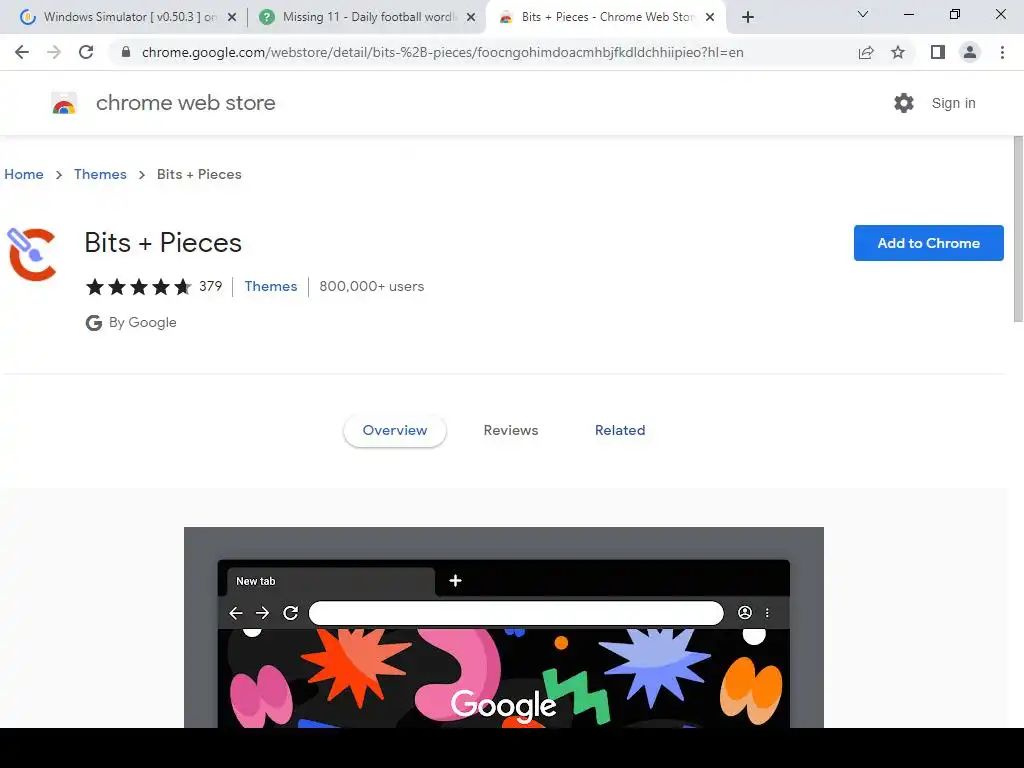Select the Bits + Pieces browser tab
Image resolution: width=1024 pixels, height=768 pixels.
click(x=607, y=18)
